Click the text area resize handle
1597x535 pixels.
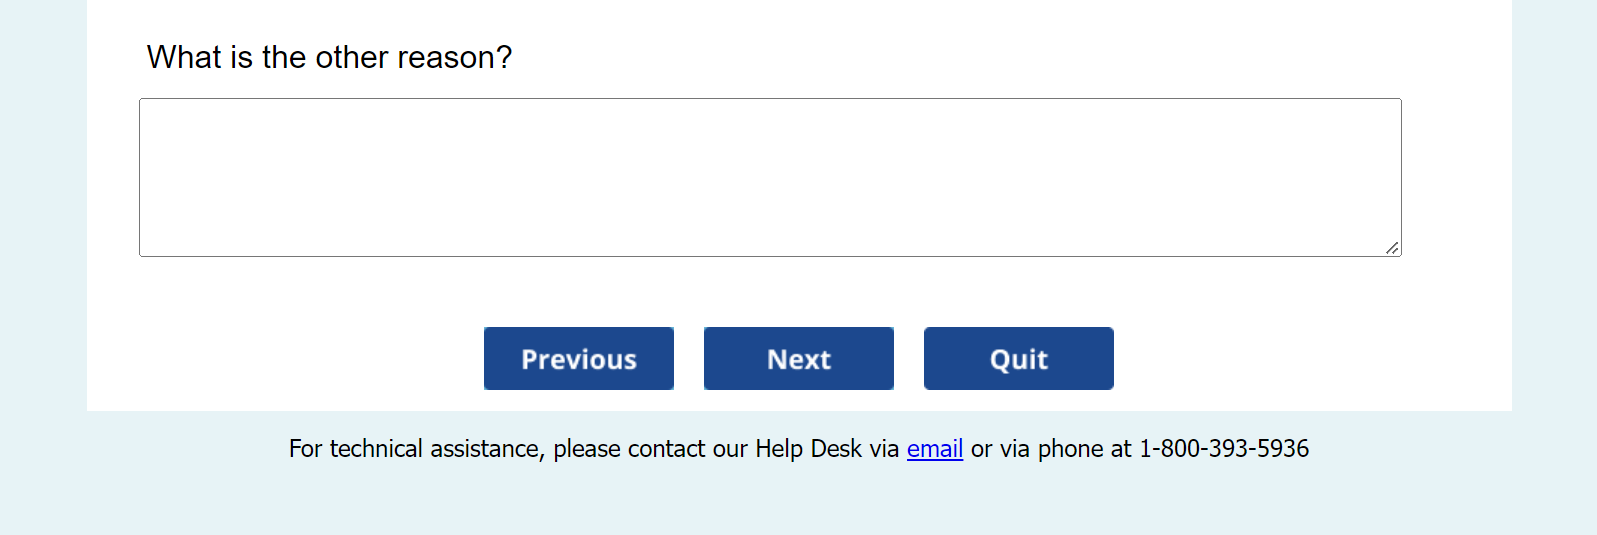1392,248
